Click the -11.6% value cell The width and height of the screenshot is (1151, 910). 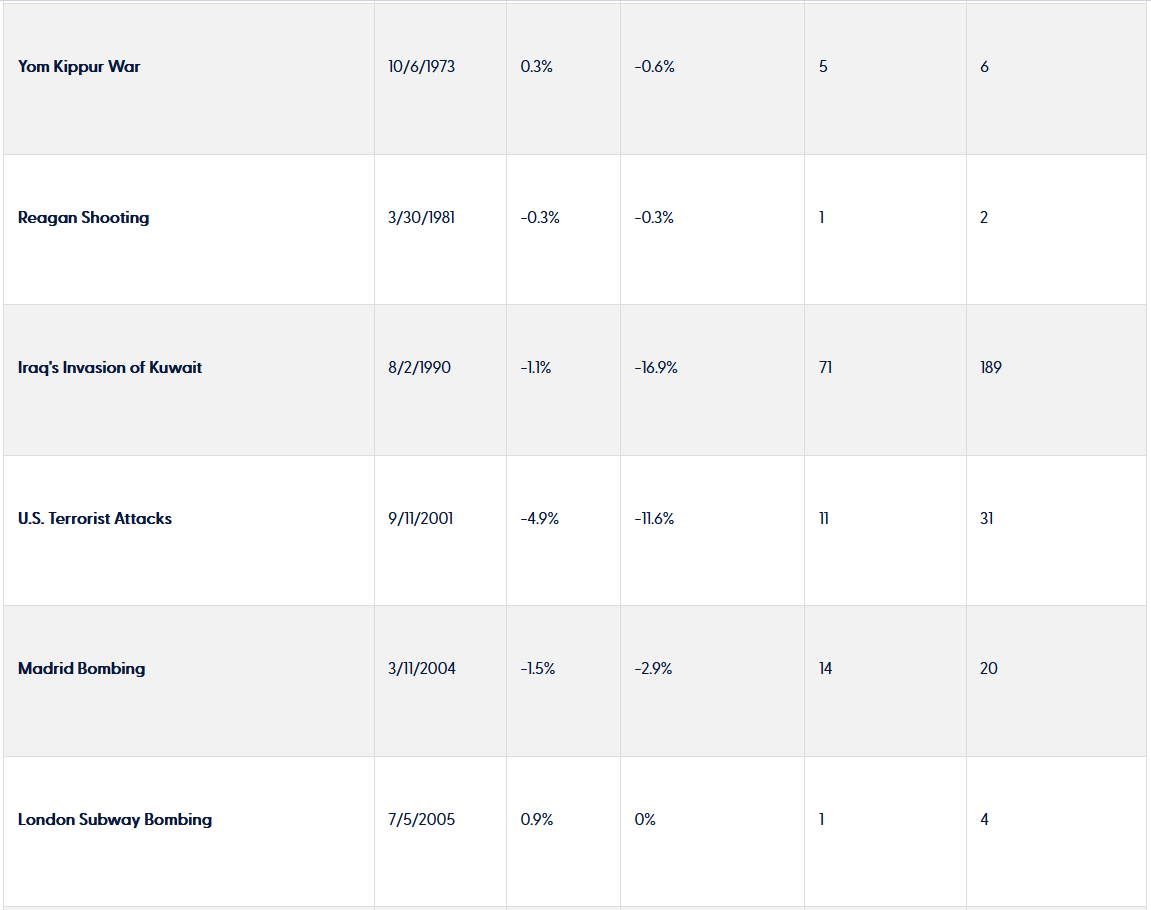654,519
